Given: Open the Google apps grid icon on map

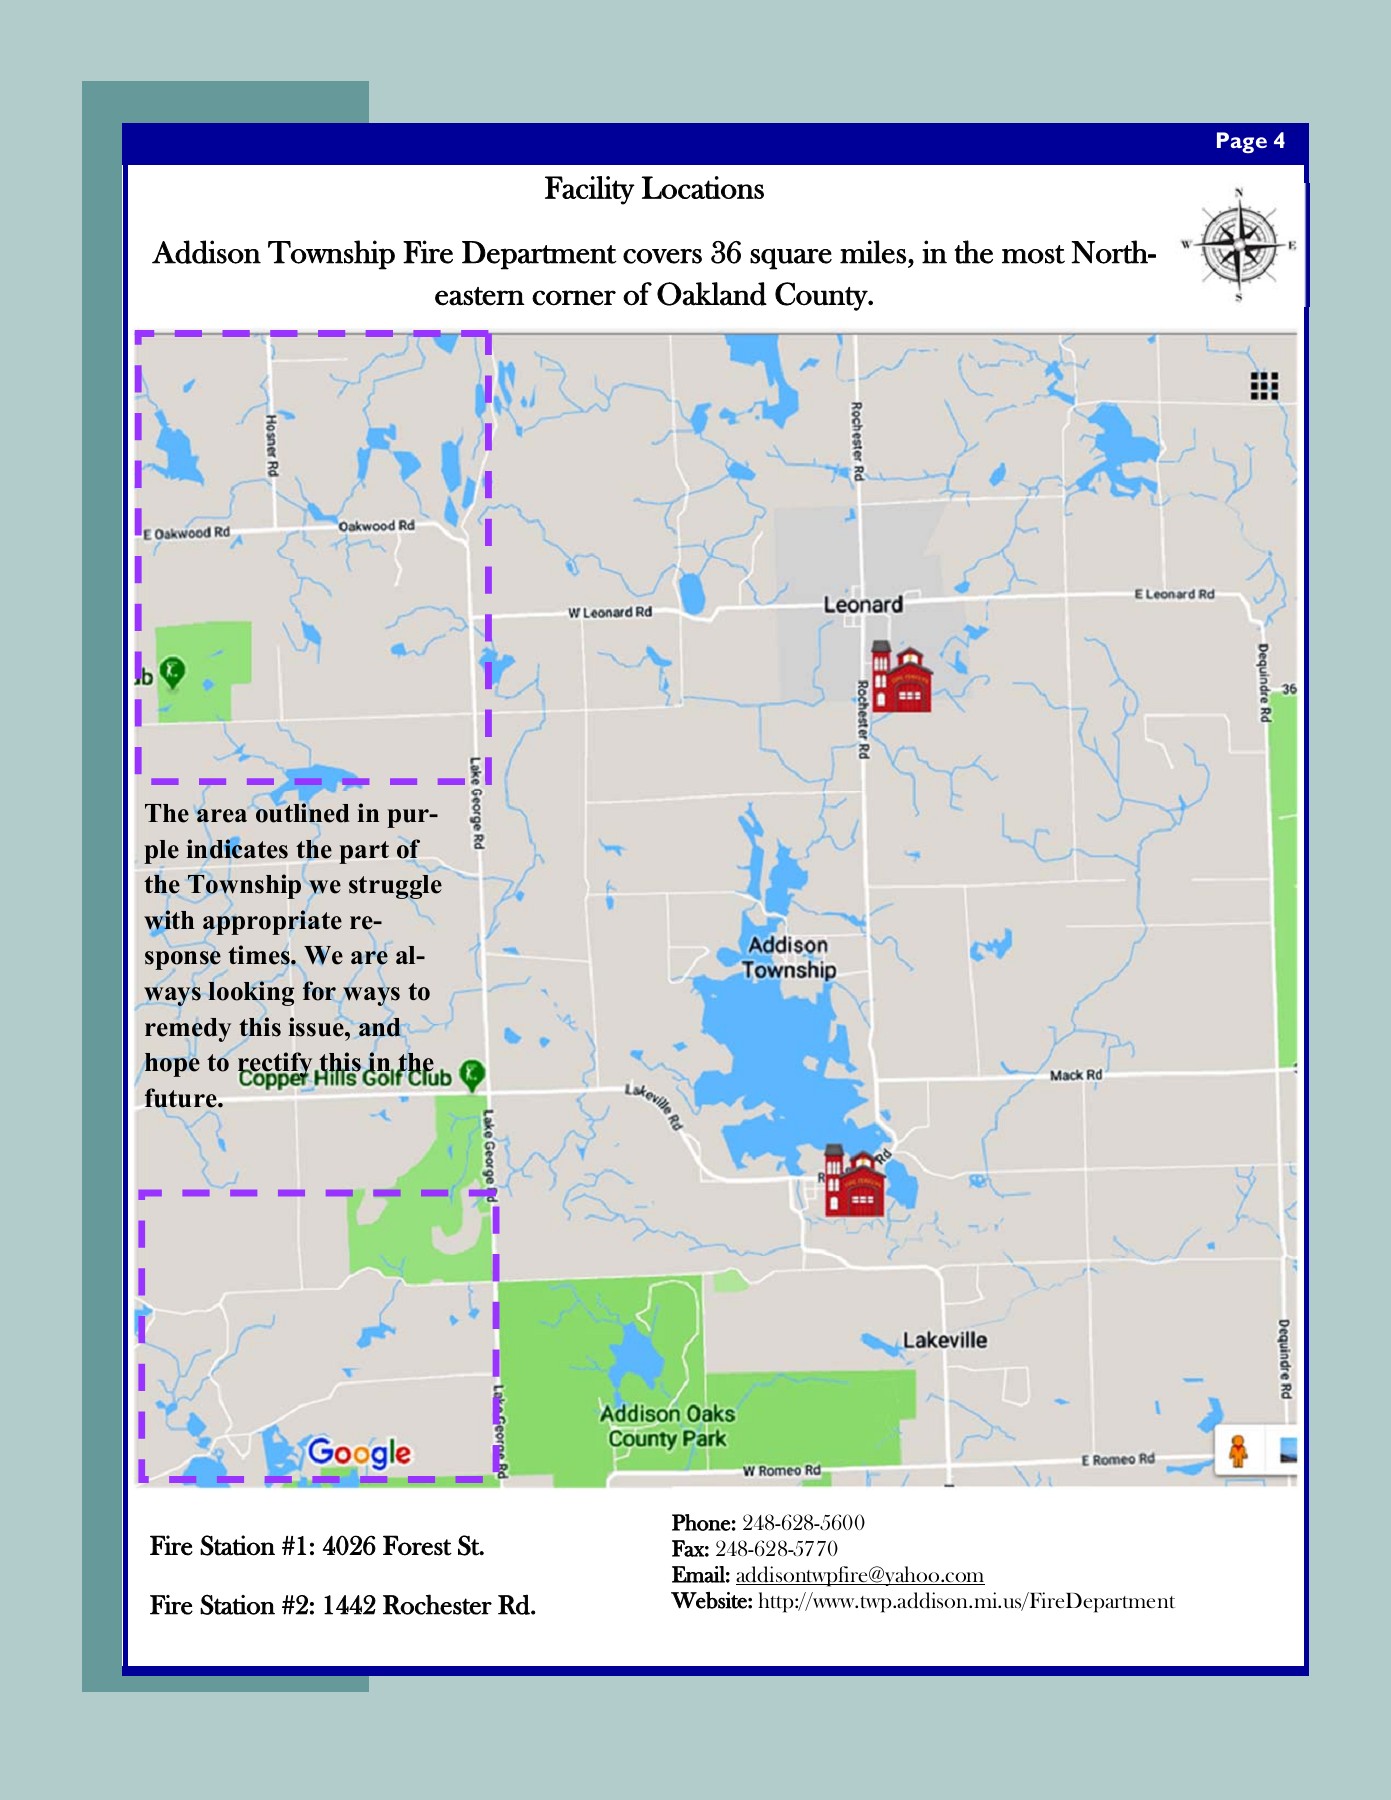Looking at the screenshot, I should 1264,385.
